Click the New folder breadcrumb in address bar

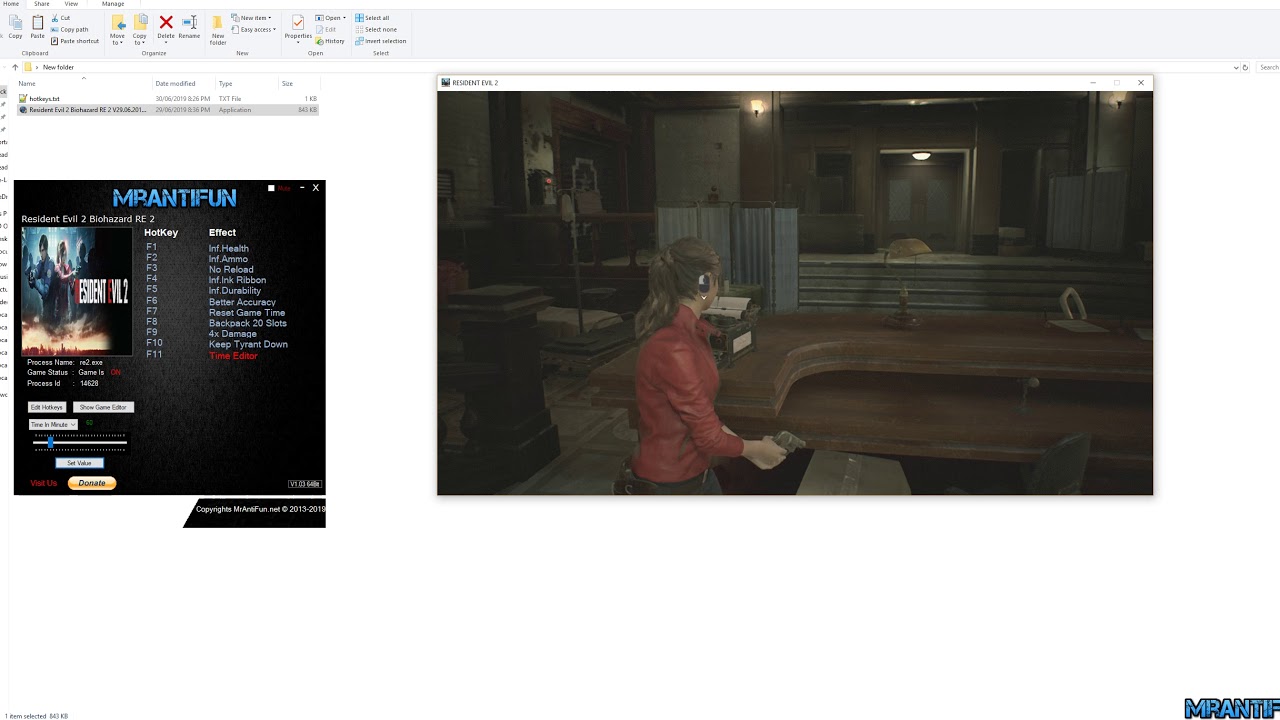coord(58,67)
